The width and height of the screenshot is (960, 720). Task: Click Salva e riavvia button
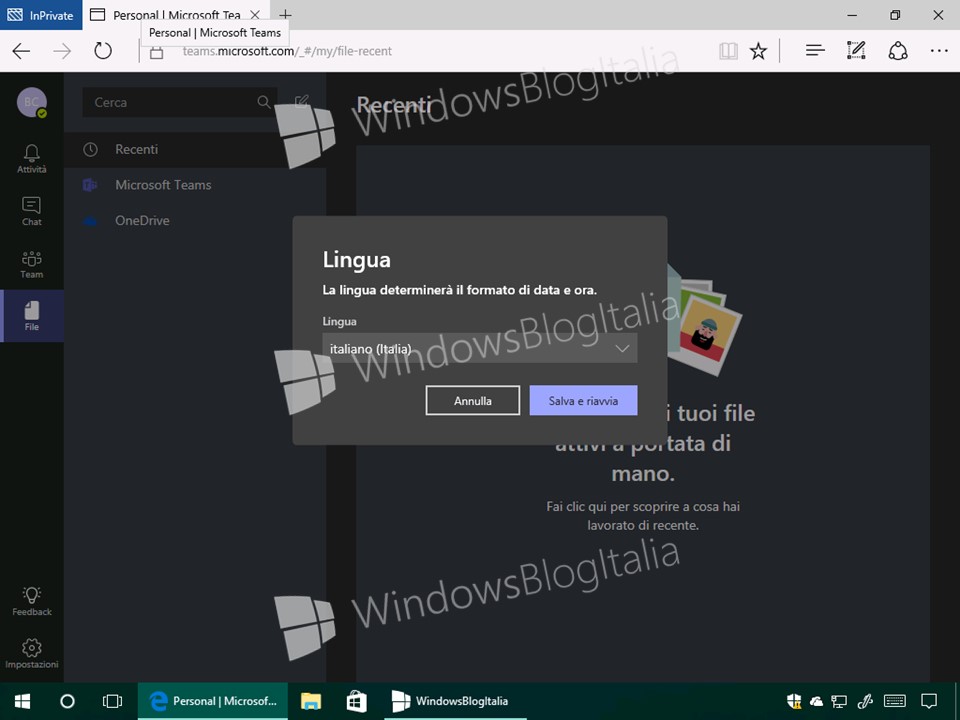[583, 400]
